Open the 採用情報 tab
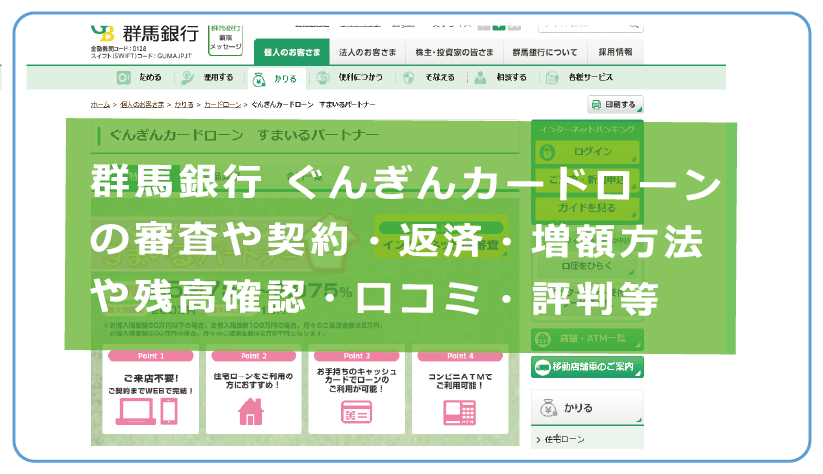Viewport: 823px width, 474px height. point(615,52)
